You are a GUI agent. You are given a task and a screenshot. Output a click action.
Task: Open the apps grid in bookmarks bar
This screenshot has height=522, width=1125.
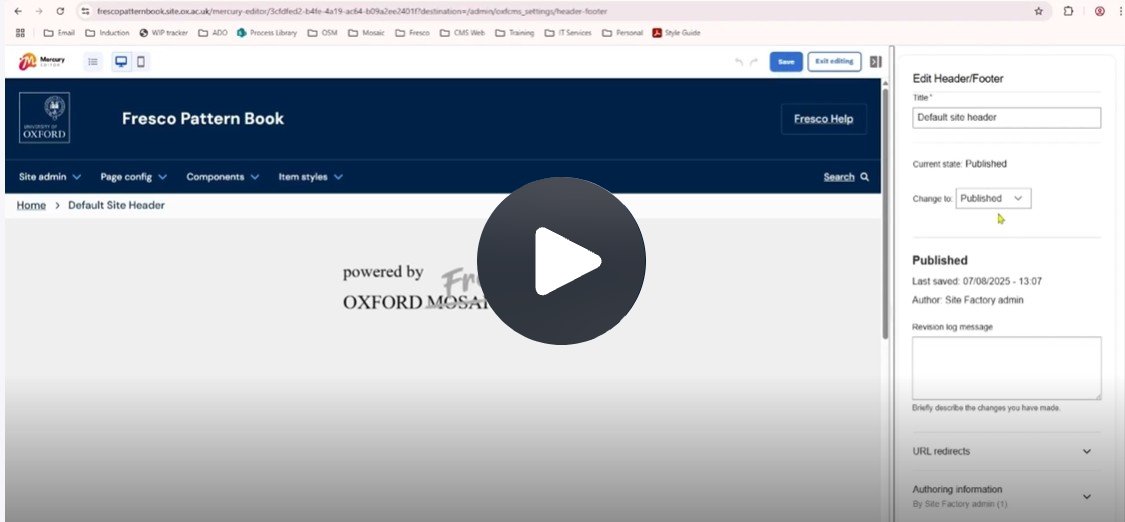pos(20,33)
